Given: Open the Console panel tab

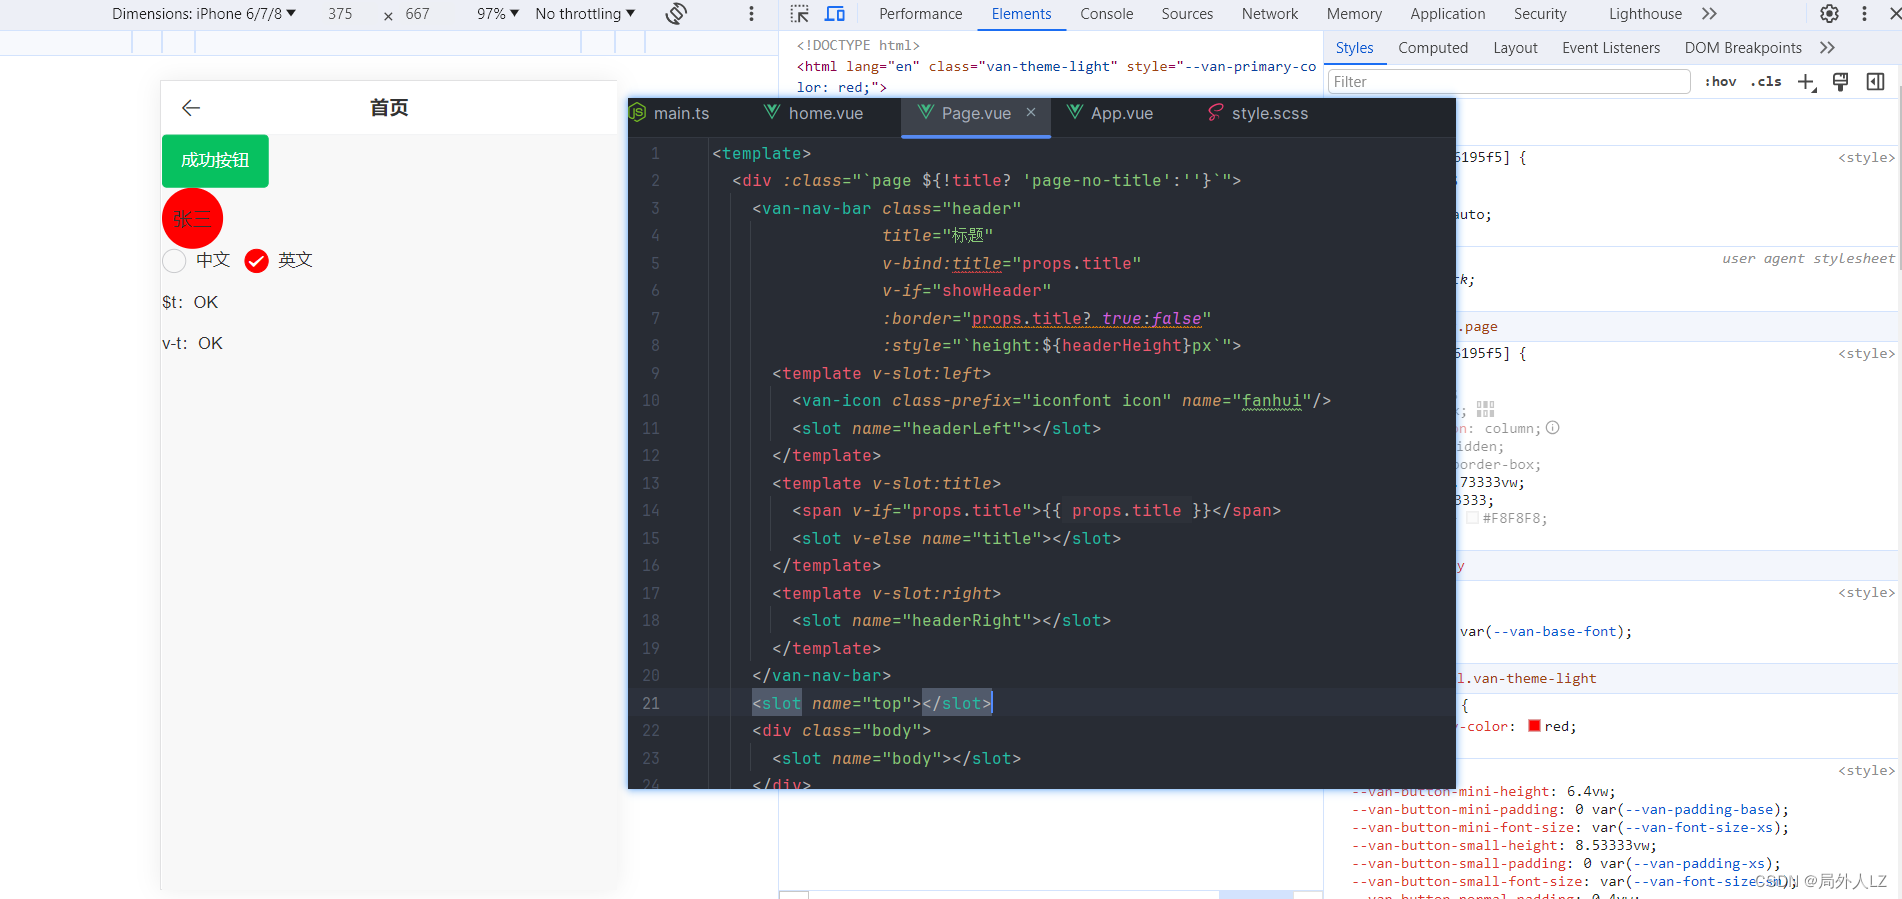Looking at the screenshot, I should click(x=1106, y=14).
